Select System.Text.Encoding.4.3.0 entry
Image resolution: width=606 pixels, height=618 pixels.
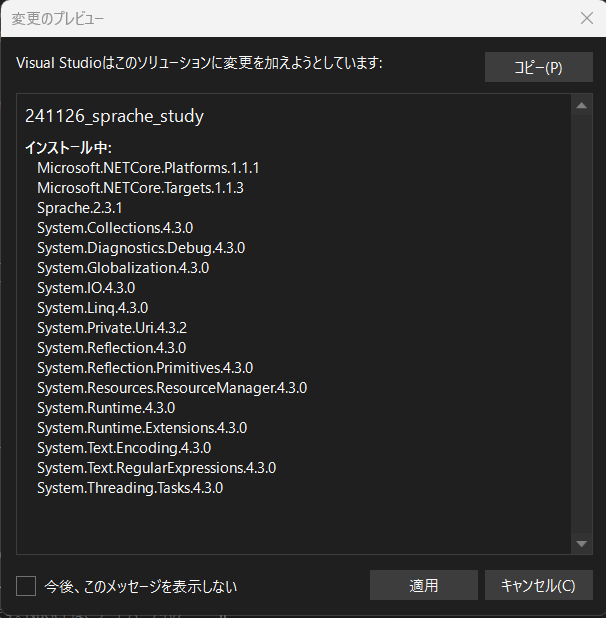click(124, 448)
